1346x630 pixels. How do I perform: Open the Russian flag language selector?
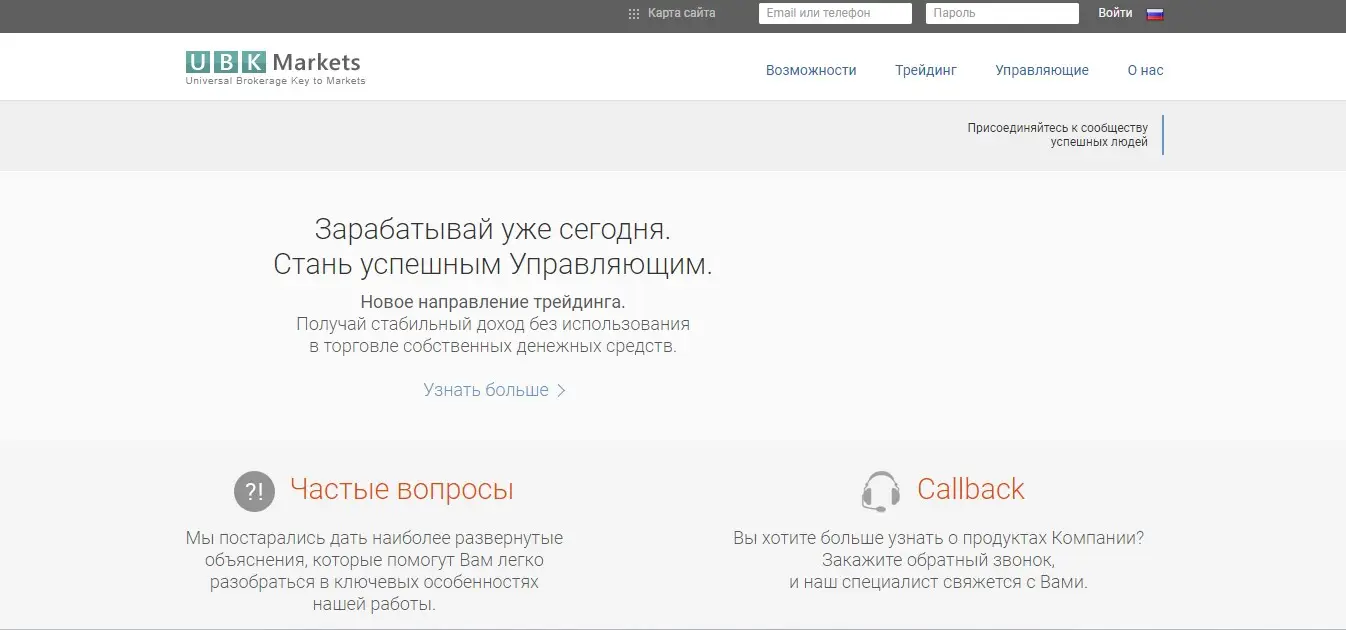click(1155, 14)
